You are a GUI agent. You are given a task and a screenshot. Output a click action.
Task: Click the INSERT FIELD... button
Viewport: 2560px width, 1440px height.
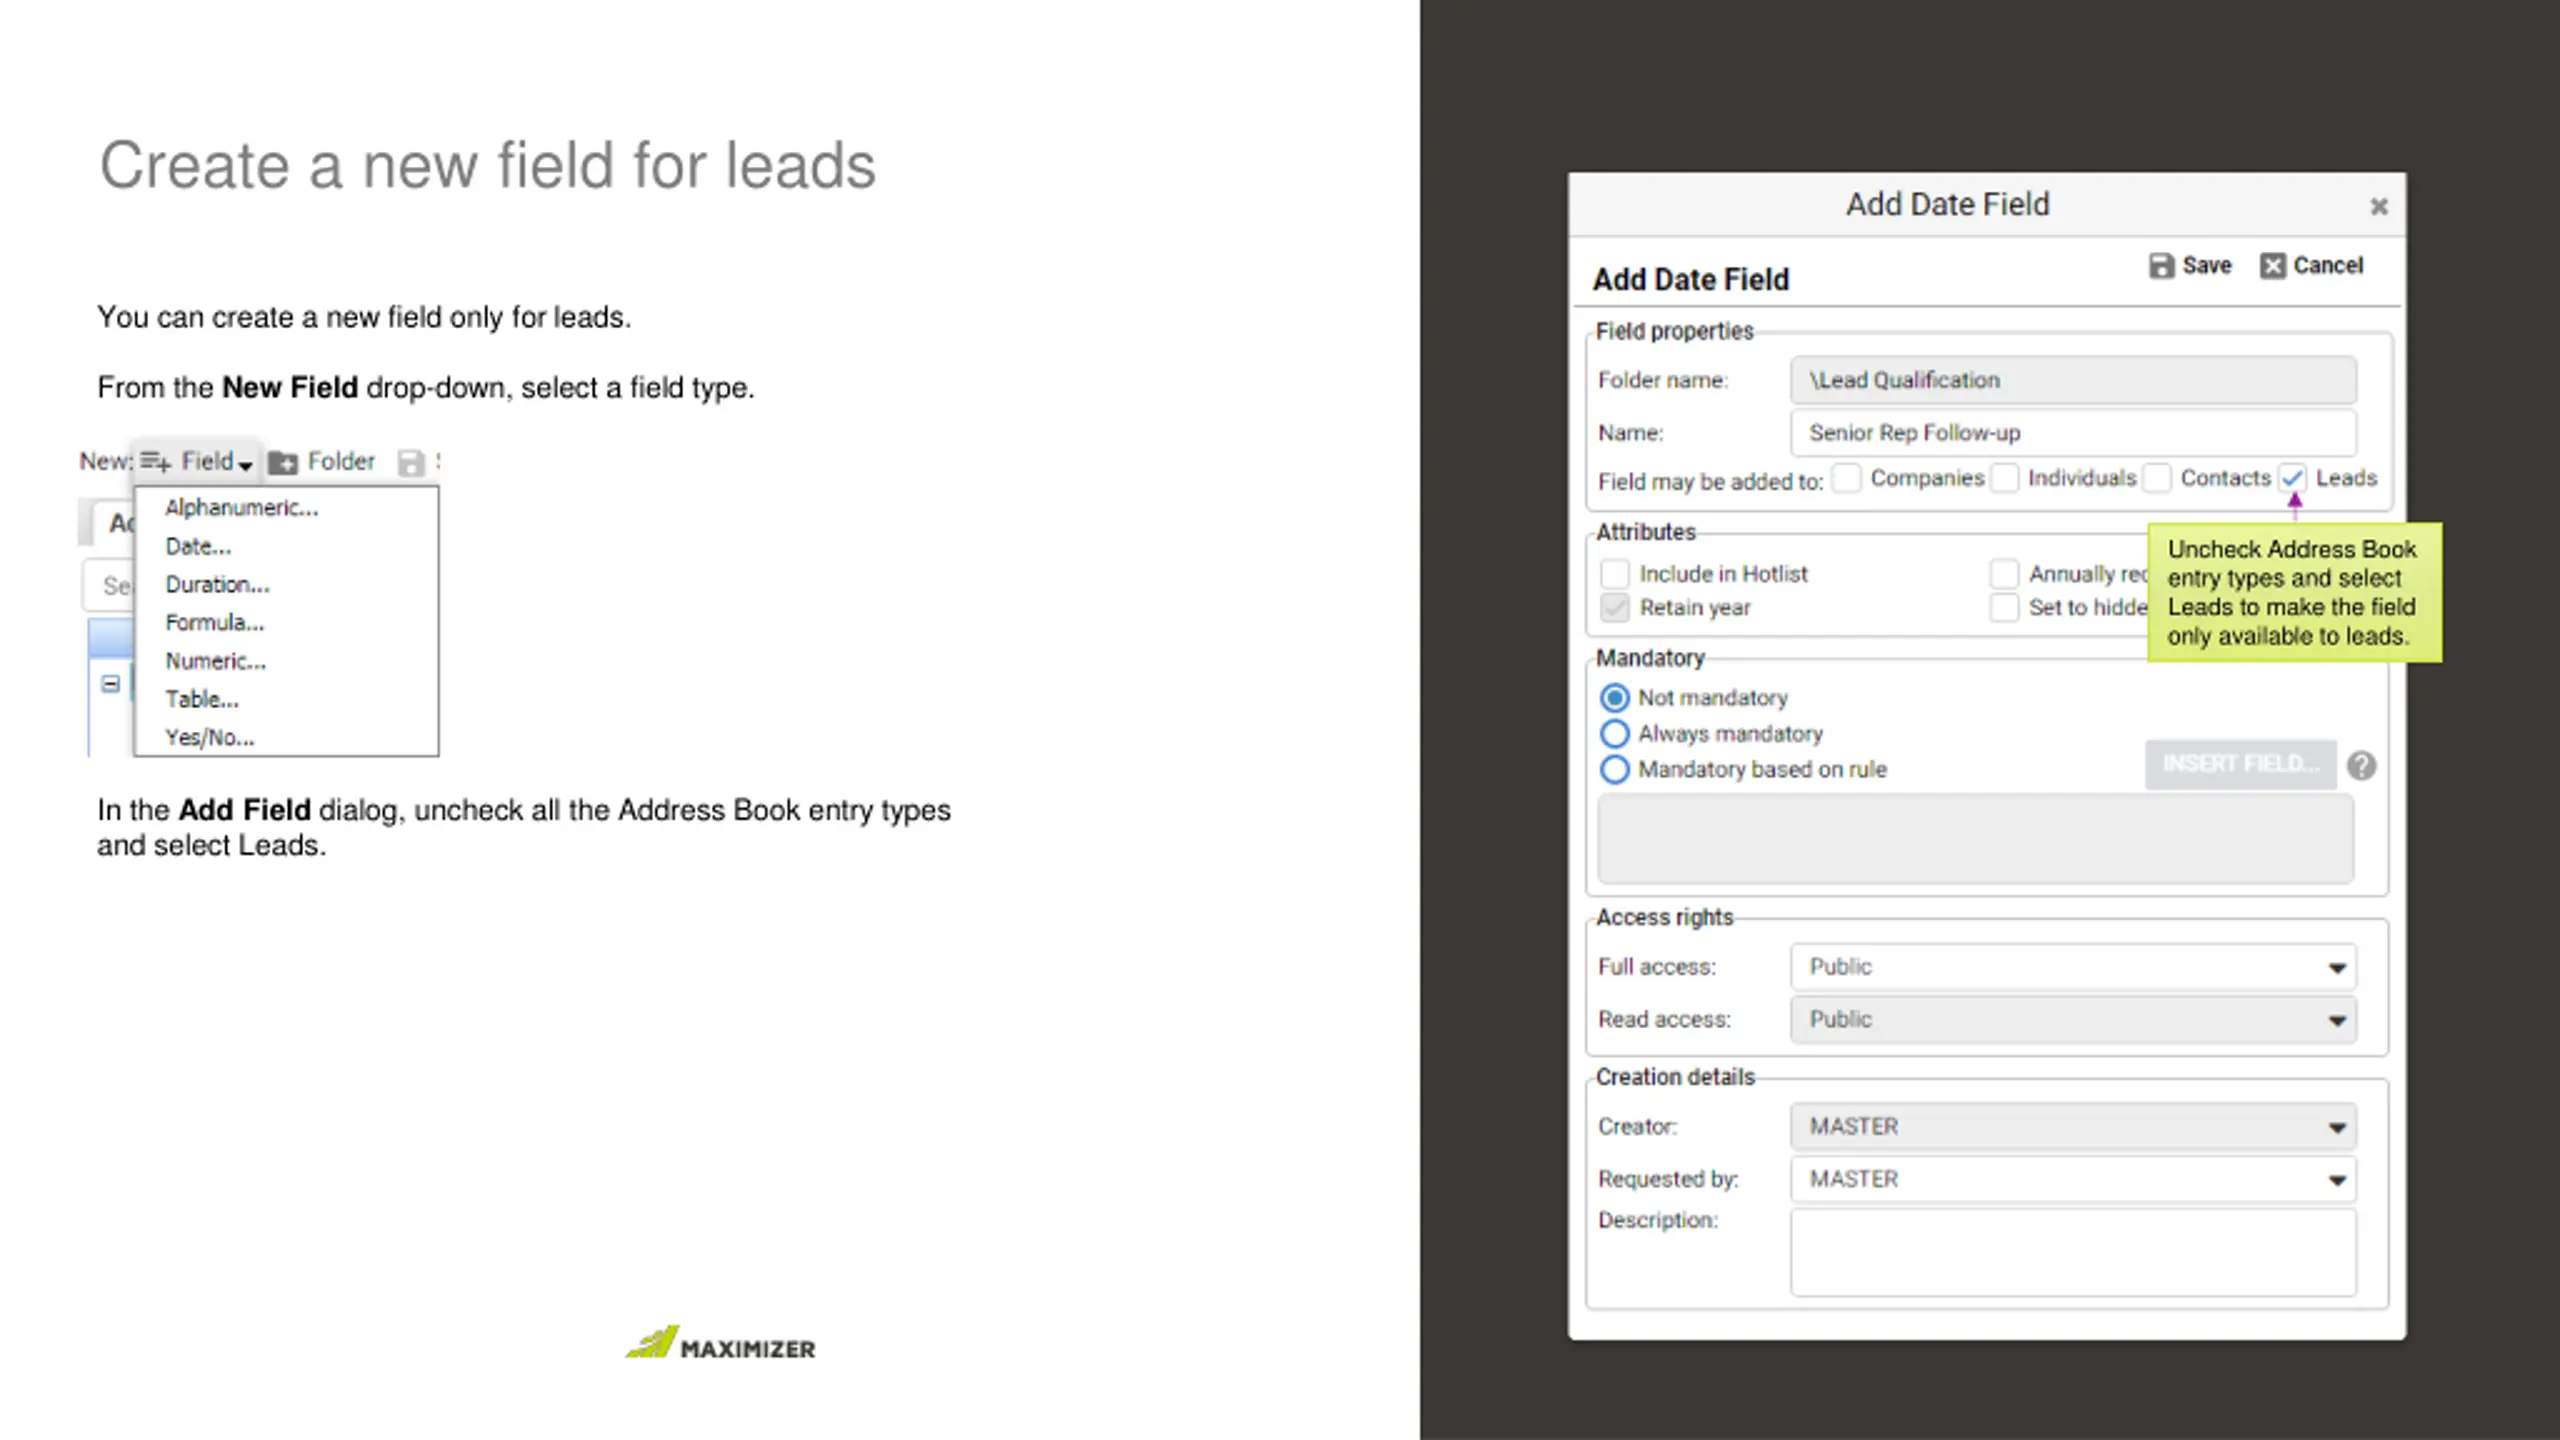coord(2240,765)
